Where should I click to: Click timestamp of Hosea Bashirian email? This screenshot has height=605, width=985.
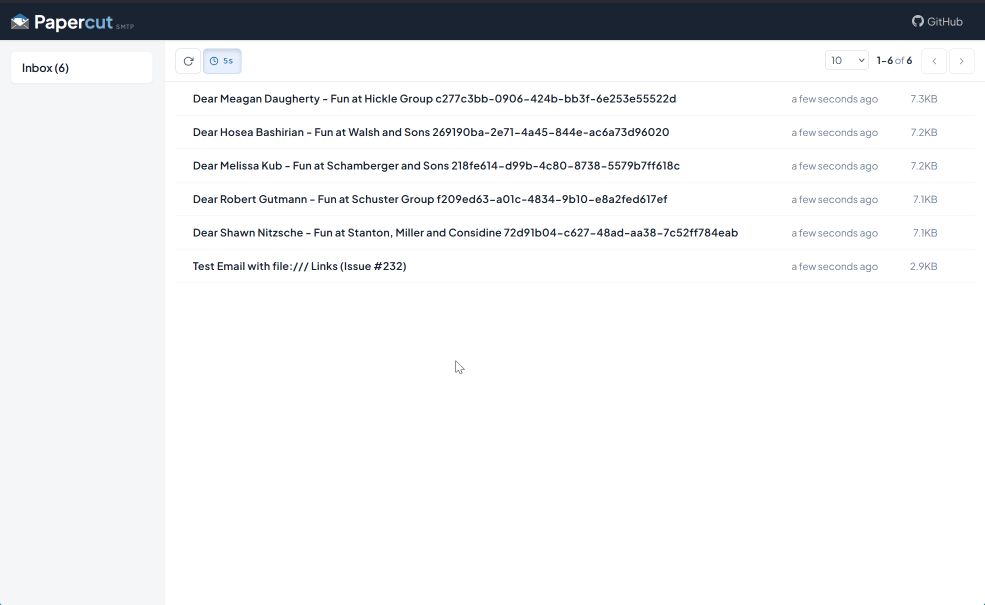click(x=834, y=133)
